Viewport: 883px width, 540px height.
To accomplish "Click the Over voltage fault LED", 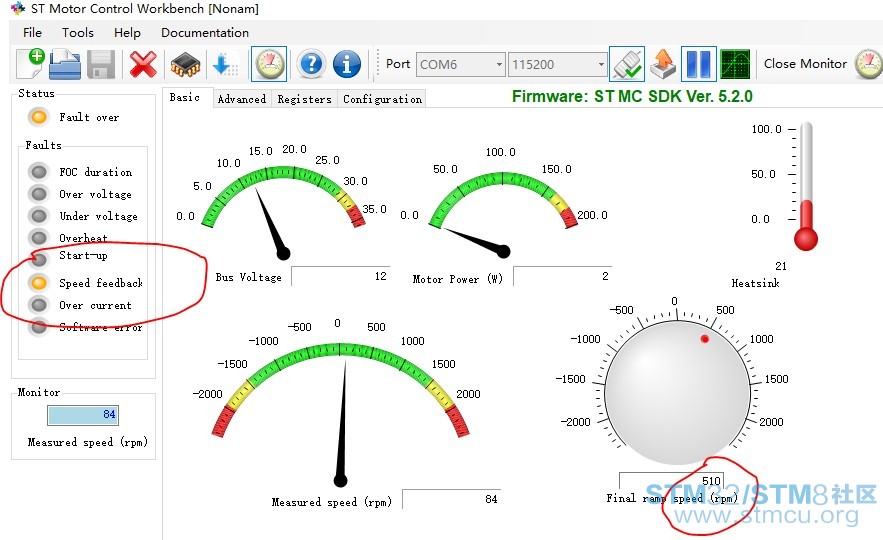I will (x=39, y=194).
